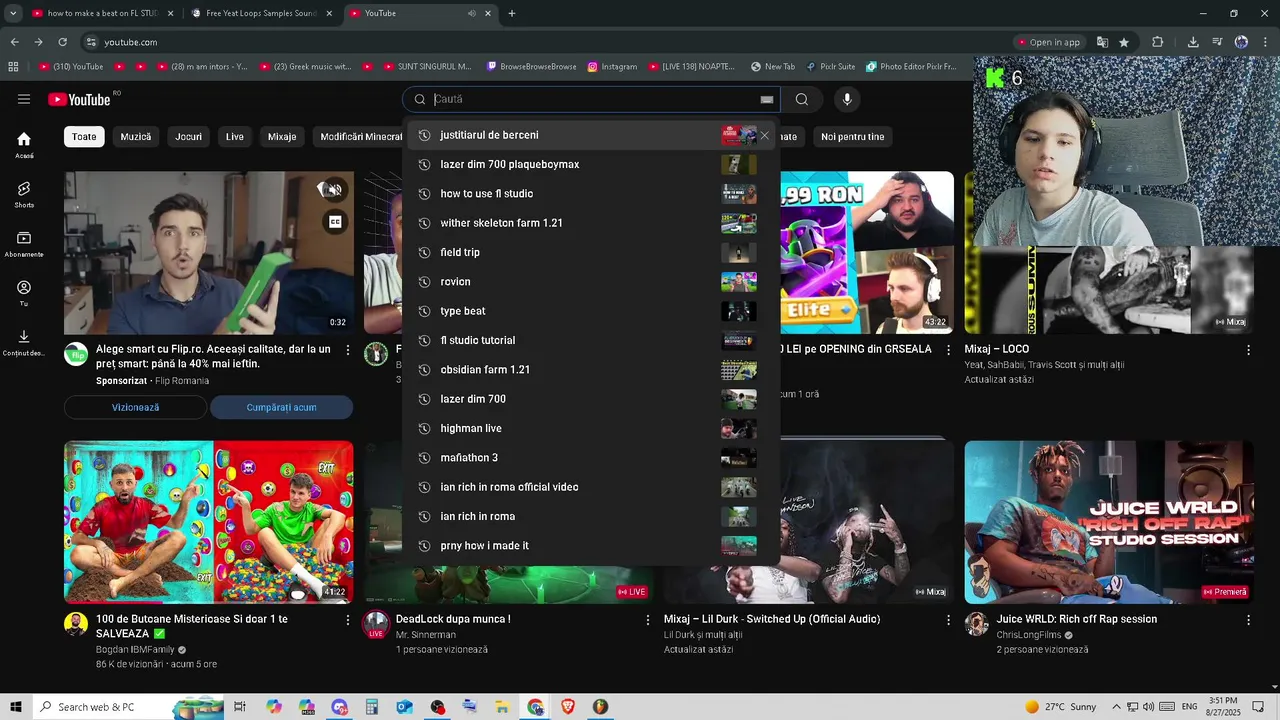The width and height of the screenshot is (1280, 720).
Task: Open the taskbar weather widget showing 27°C Sunny
Action: (1060, 707)
